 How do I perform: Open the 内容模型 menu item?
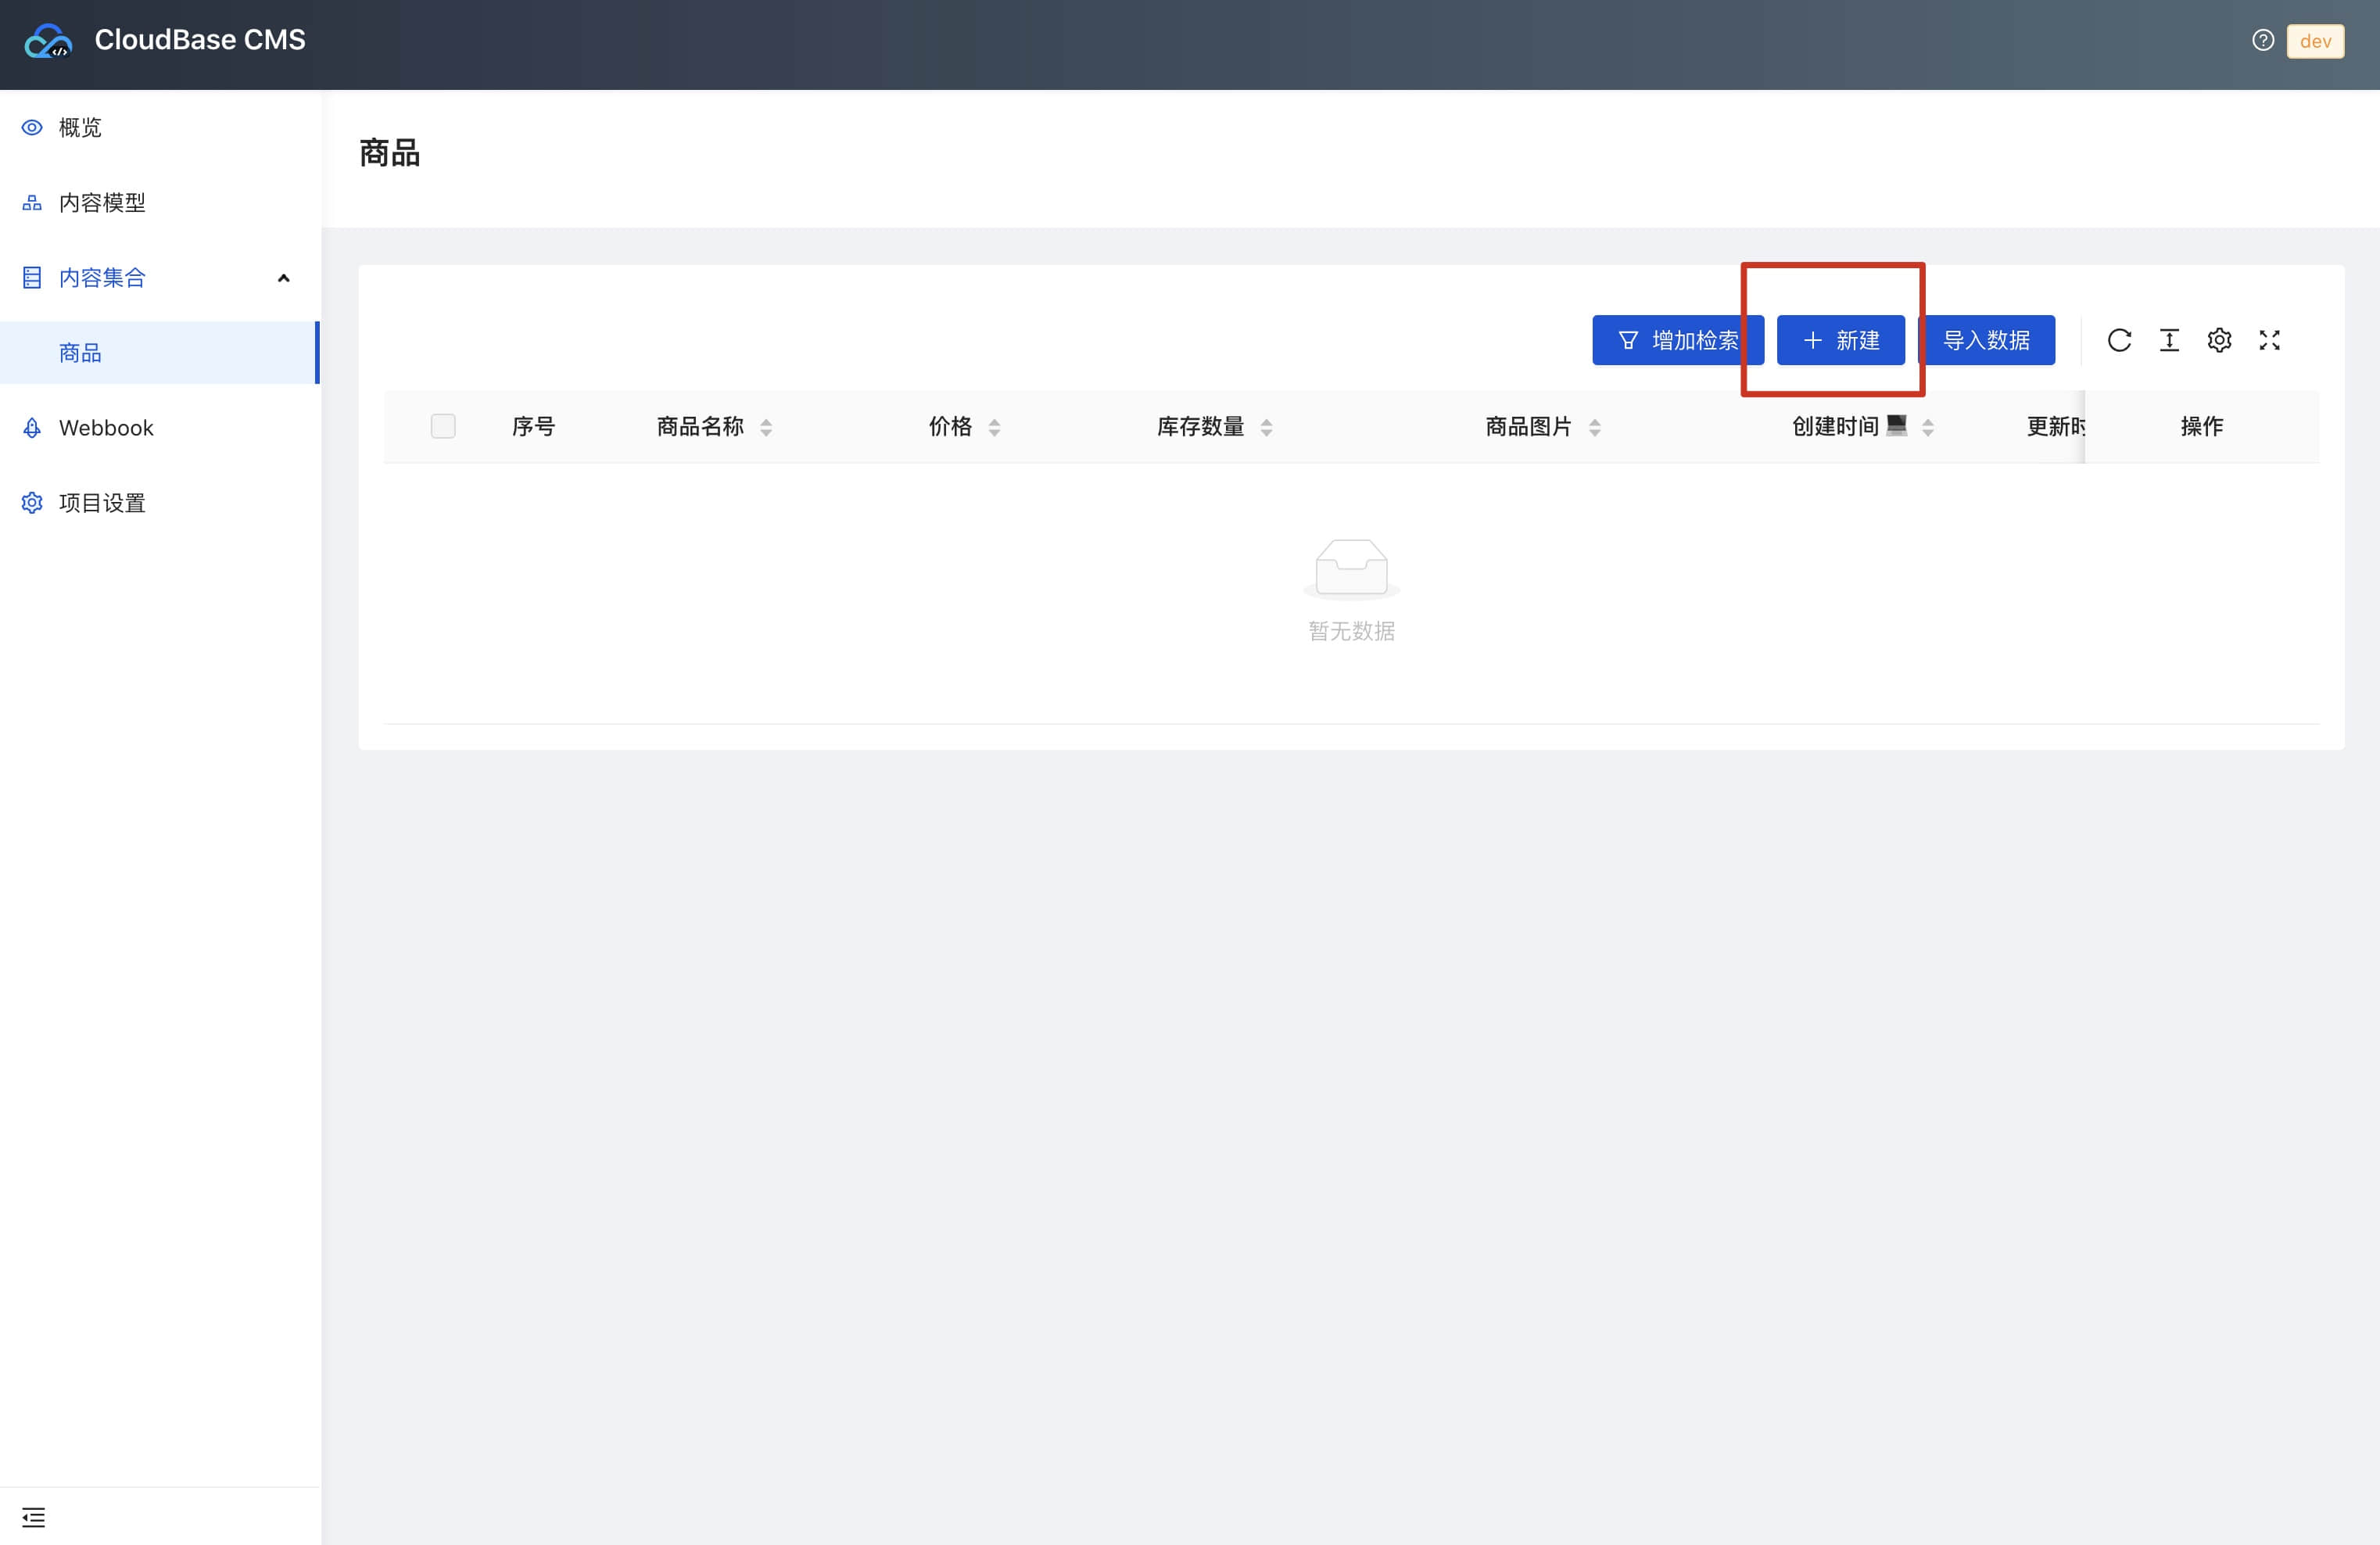102,203
